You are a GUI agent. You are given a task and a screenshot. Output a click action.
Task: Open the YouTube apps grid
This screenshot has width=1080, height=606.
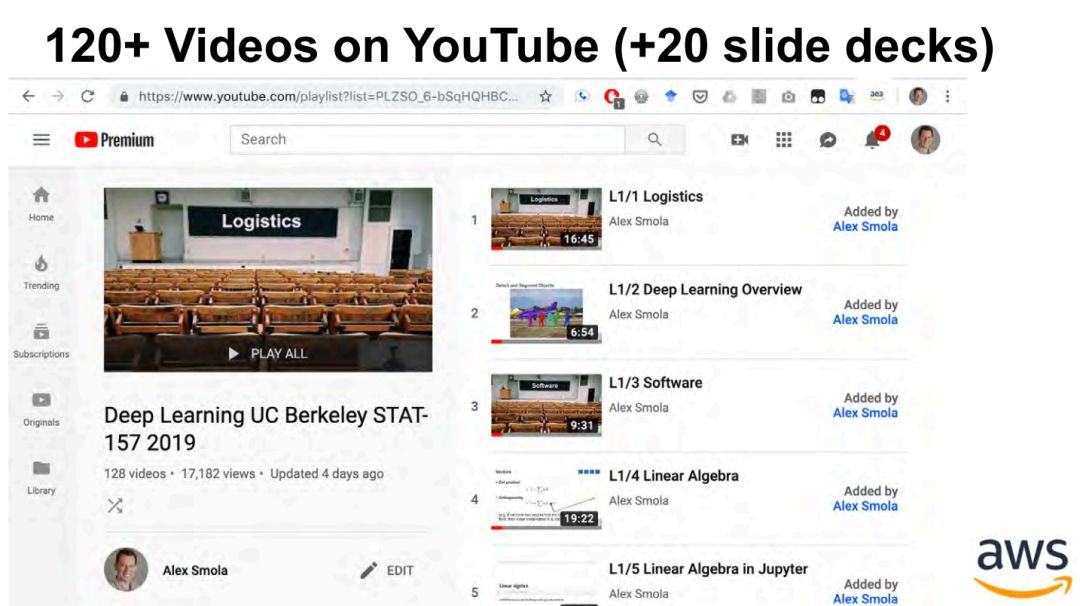tap(784, 140)
